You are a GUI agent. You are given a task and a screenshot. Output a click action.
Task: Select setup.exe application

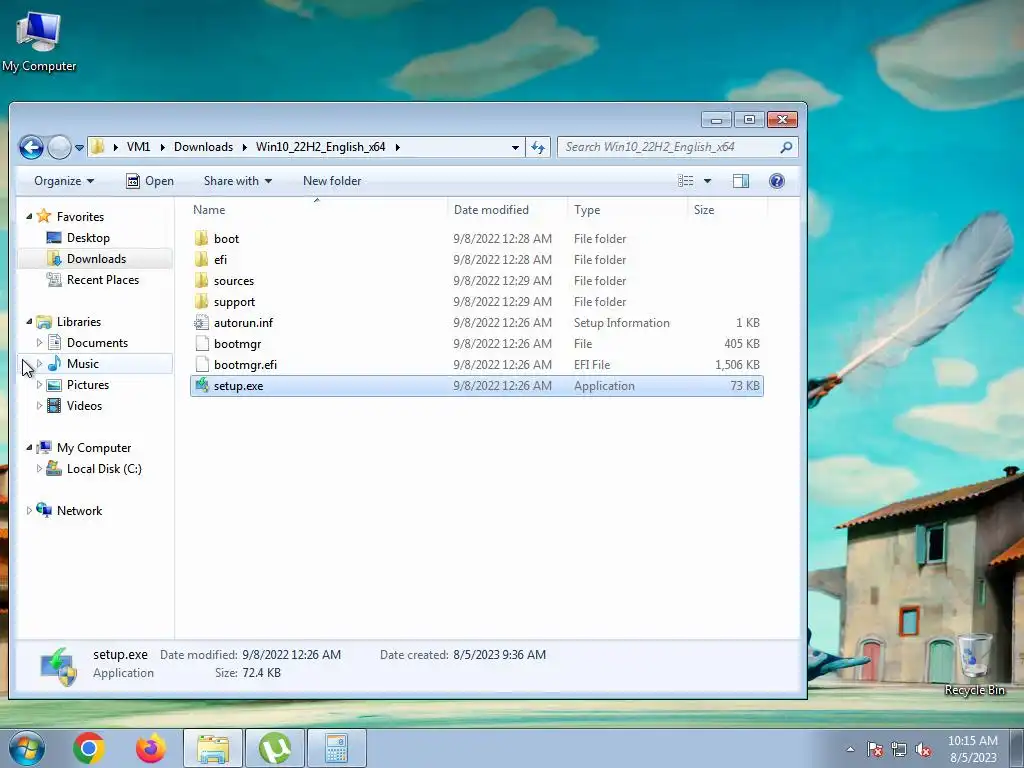pos(477,386)
